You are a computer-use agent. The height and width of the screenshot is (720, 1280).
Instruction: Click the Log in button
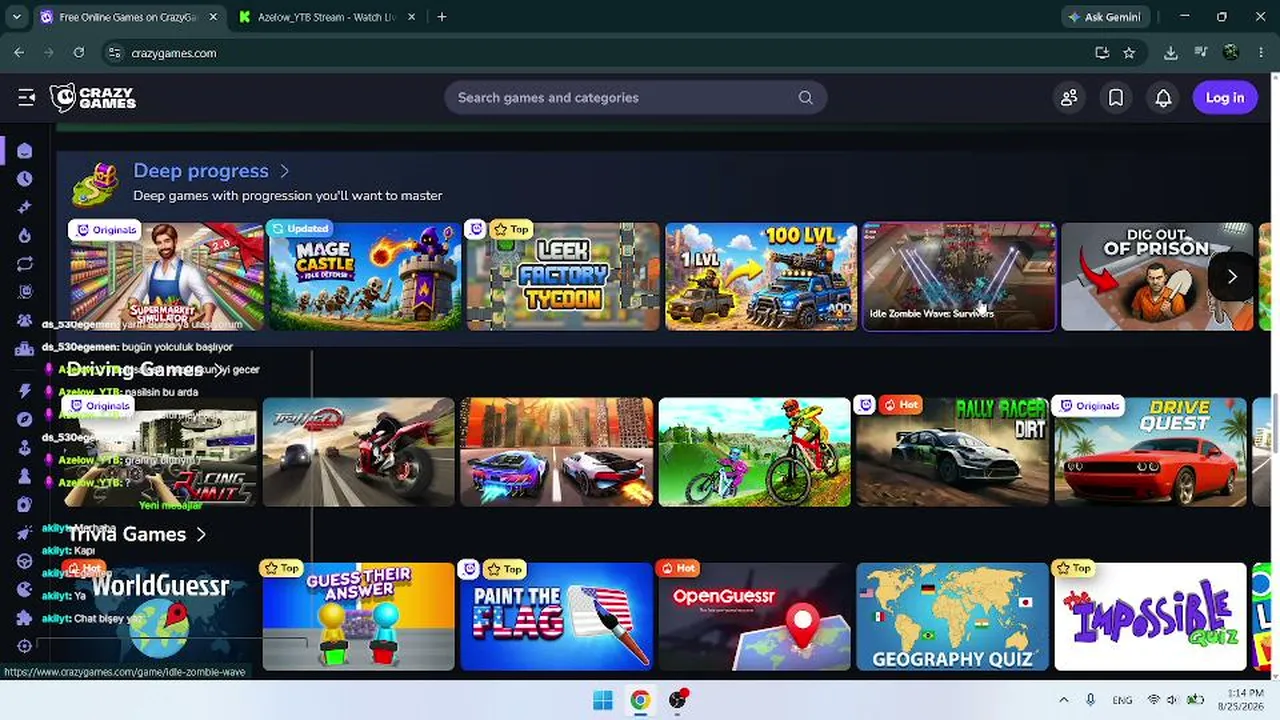(x=1225, y=97)
